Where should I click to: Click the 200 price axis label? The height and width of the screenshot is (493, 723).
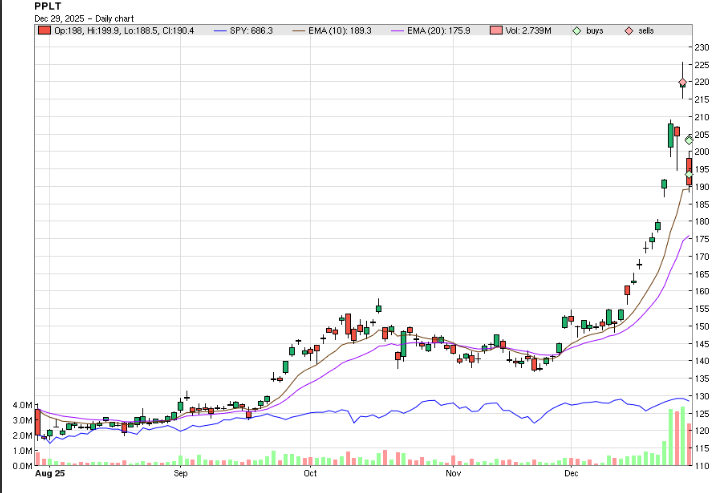click(x=702, y=152)
